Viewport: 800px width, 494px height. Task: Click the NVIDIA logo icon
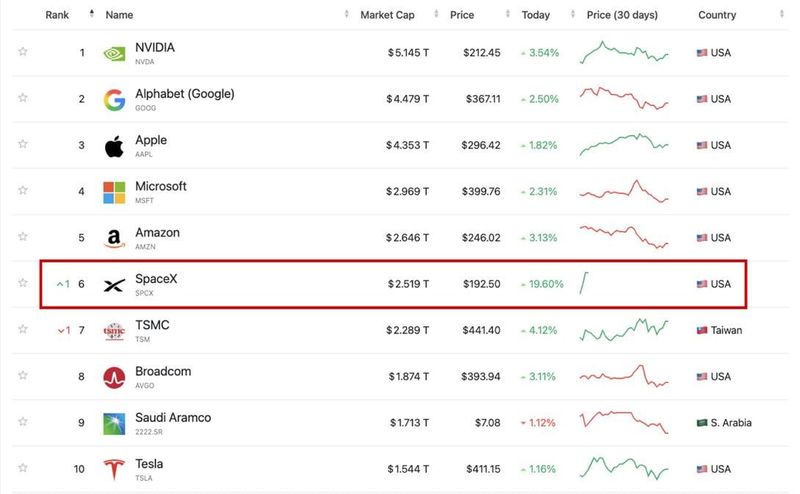(x=114, y=53)
